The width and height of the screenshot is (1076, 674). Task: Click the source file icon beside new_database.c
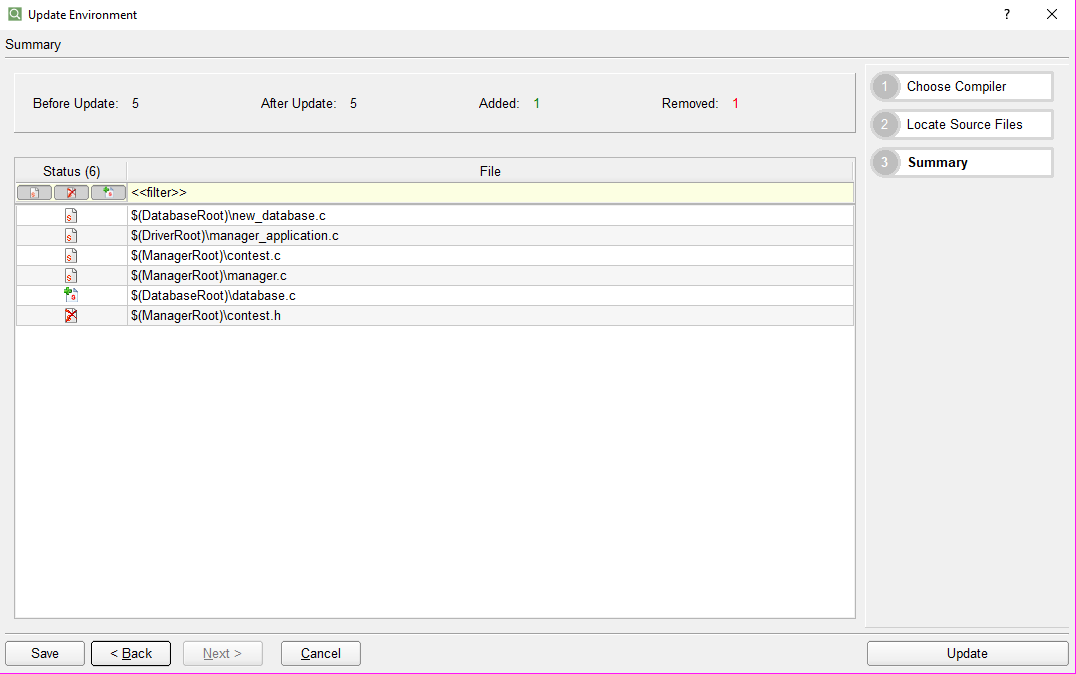[70, 215]
